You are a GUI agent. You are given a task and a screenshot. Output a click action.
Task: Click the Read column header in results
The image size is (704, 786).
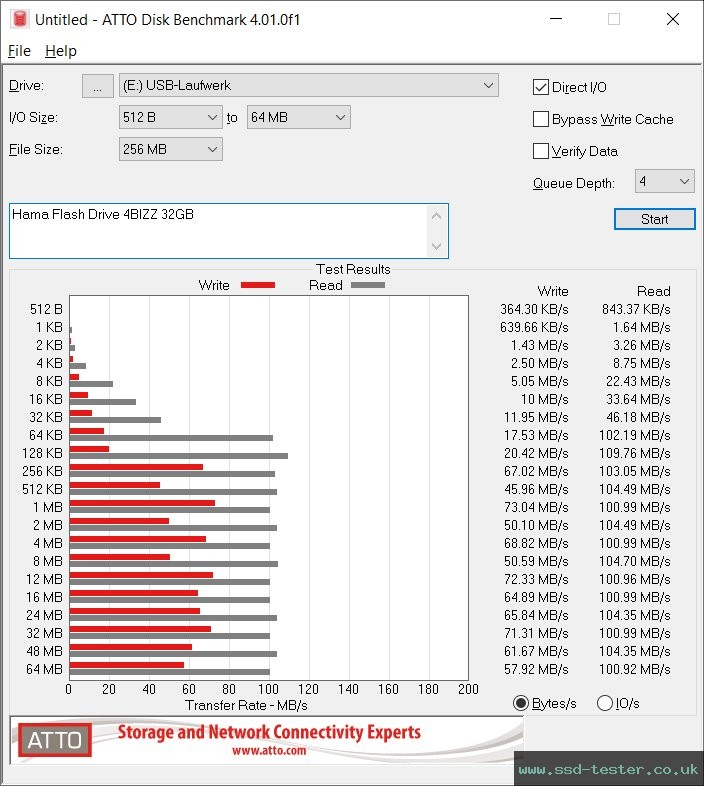[653, 291]
